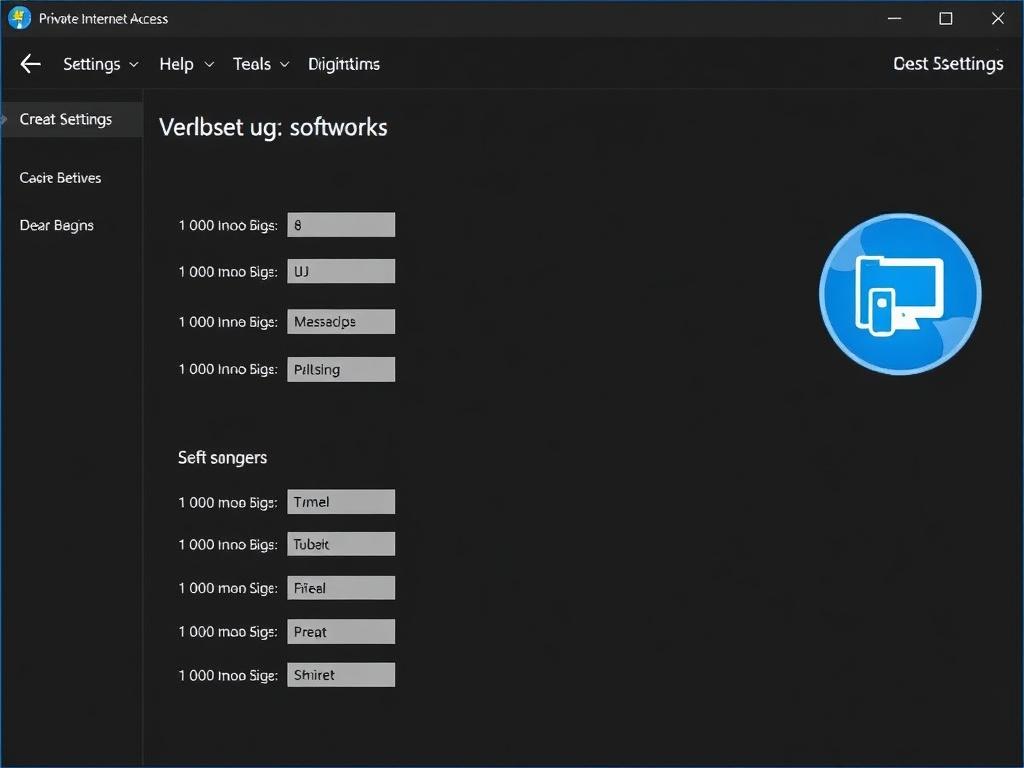The image size is (1024, 768).
Task: Open the Help menu
Action: pos(176,64)
